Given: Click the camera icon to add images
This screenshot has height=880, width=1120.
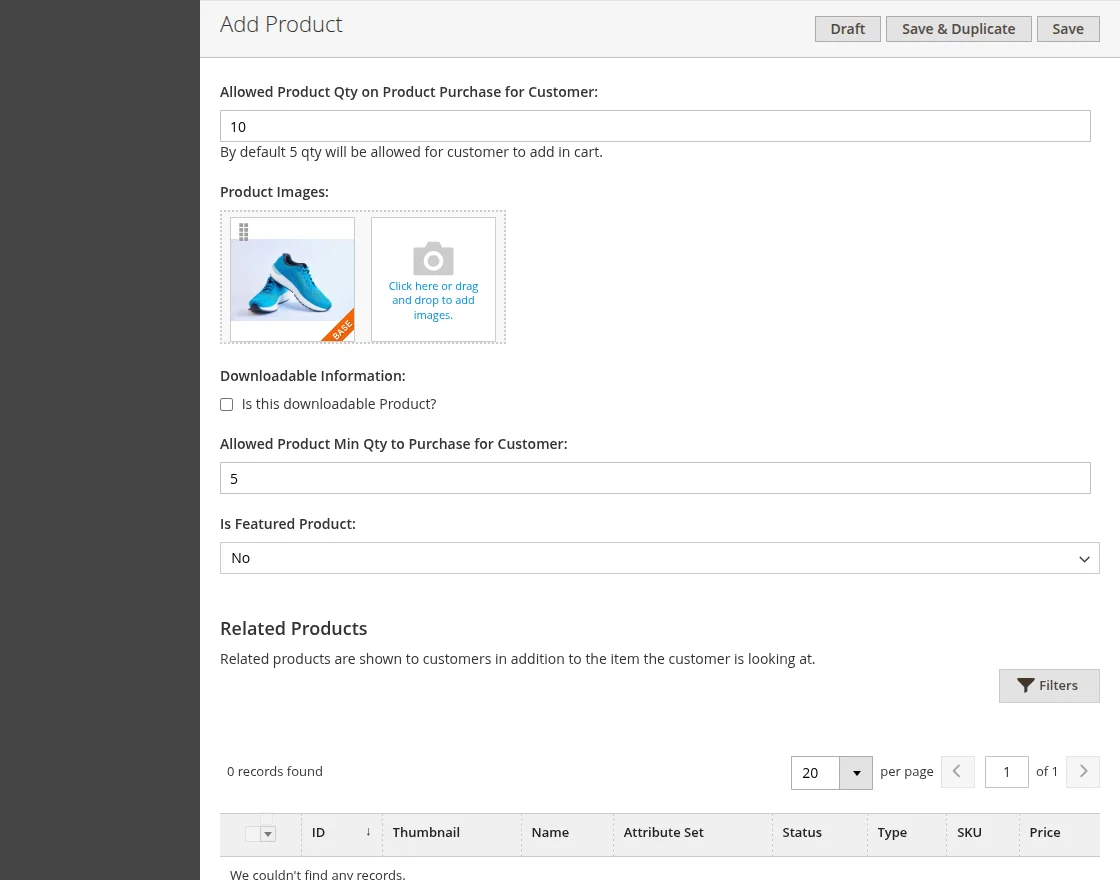Looking at the screenshot, I should (x=433, y=259).
